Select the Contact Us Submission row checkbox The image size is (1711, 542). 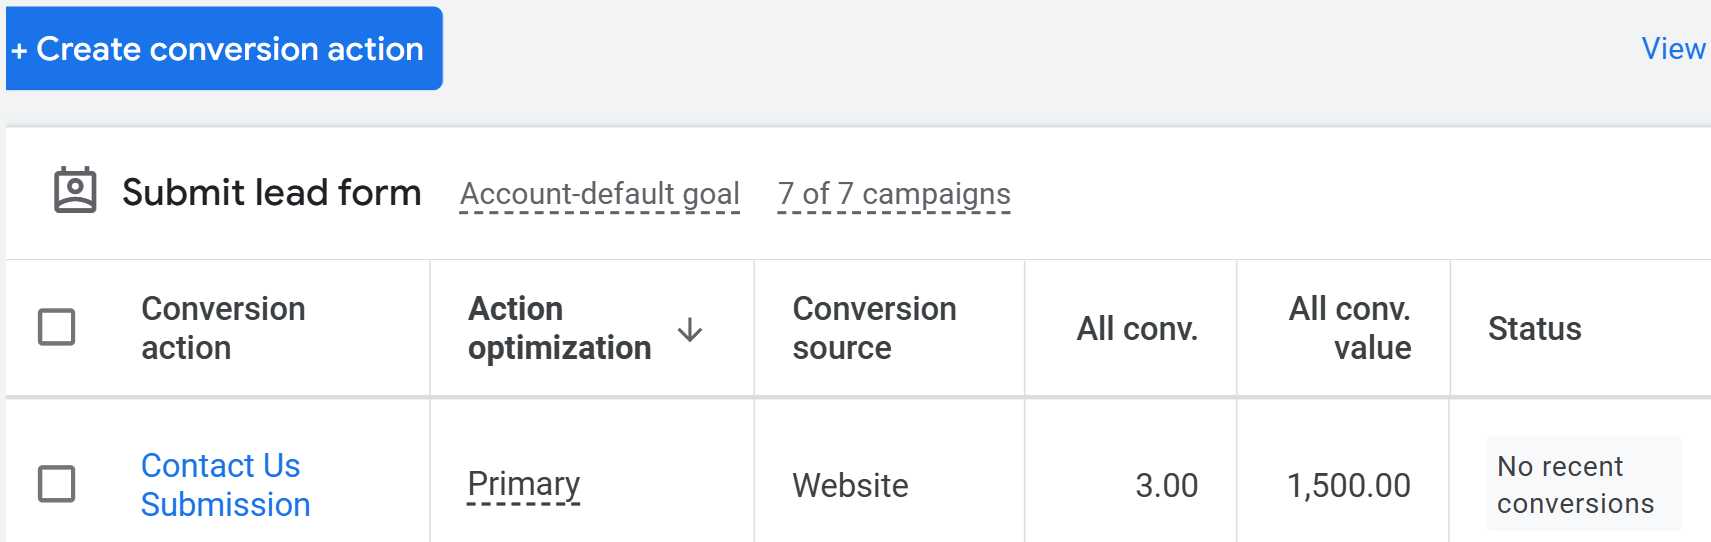(57, 484)
